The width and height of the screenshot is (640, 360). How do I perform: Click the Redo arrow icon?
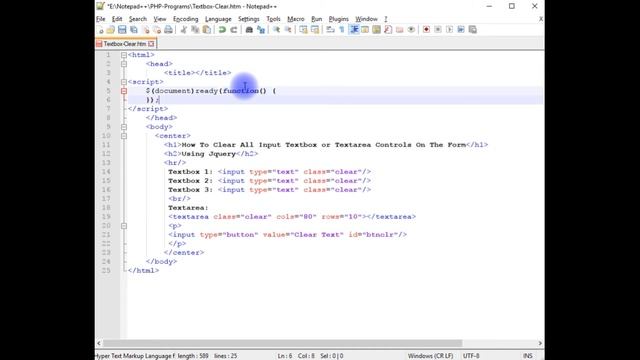point(233,30)
